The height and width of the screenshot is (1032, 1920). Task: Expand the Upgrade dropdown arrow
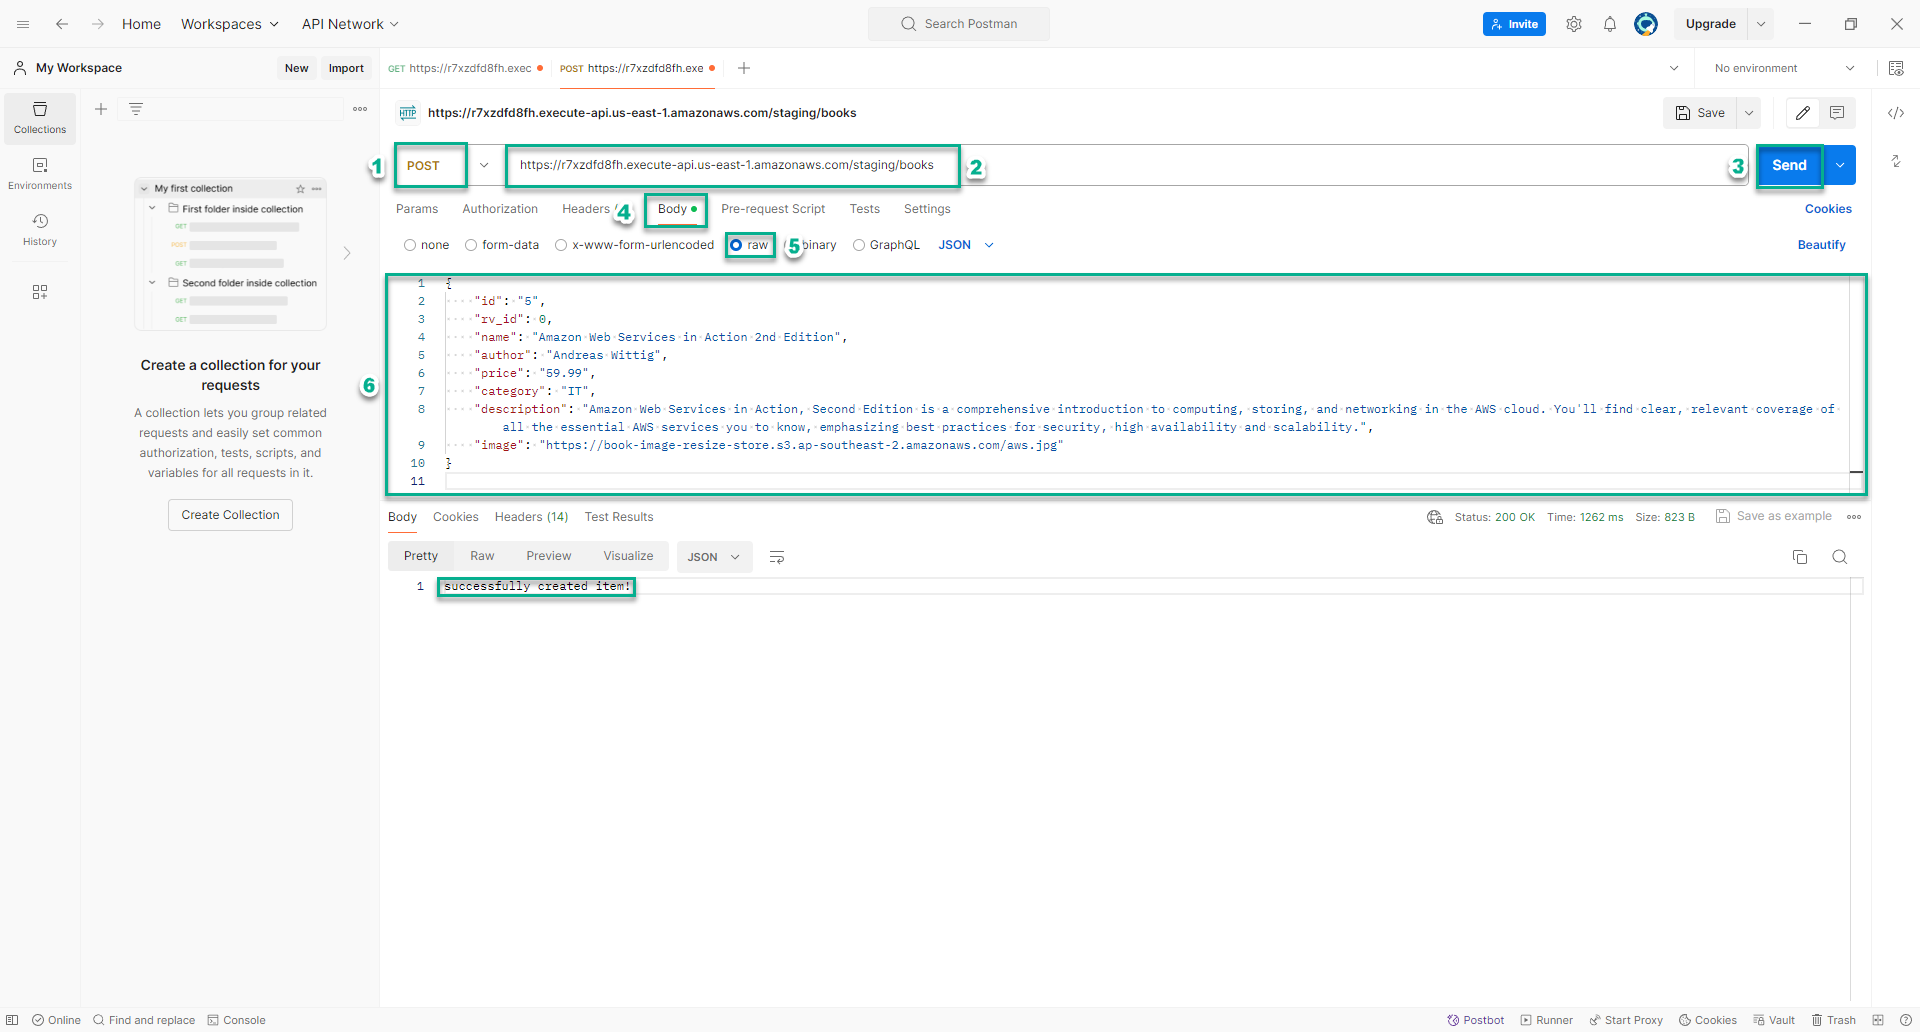(1761, 24)
